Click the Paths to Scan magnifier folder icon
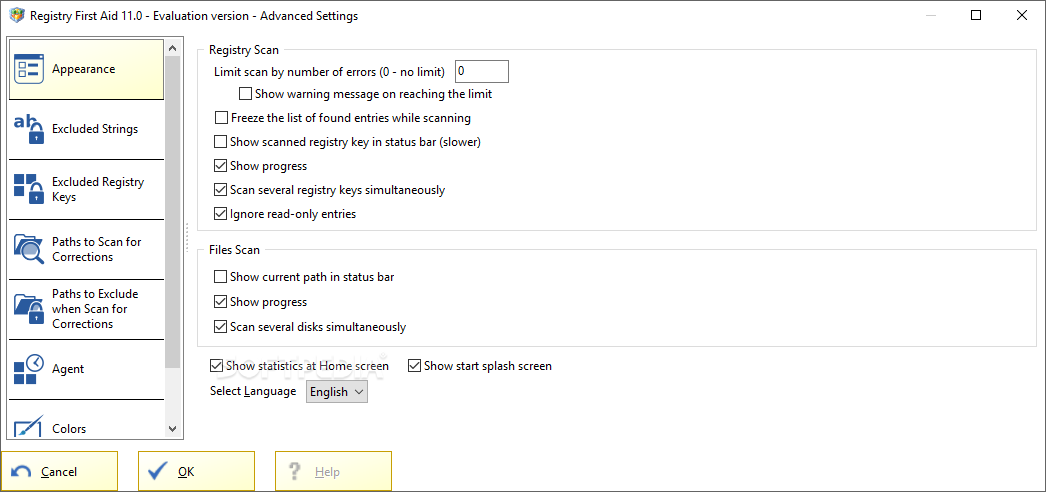The image size is (1046, 492). pyautogui.click(x=28, y=249)
